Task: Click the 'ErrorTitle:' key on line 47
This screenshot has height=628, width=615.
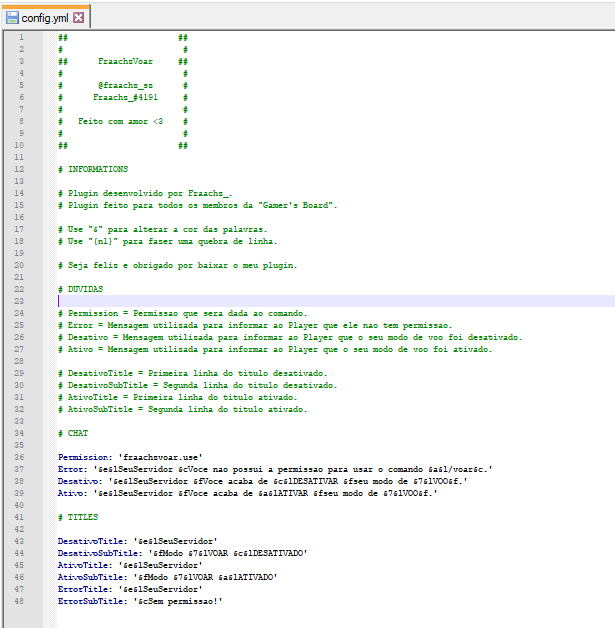Action: click(x=85, y=590)
